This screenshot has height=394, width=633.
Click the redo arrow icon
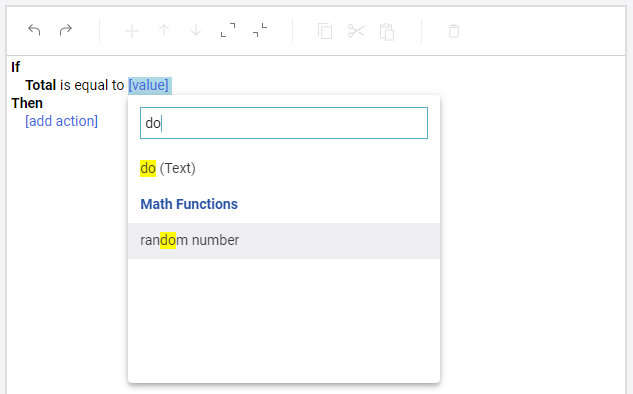pyautogui.click(x=65, y=30)
